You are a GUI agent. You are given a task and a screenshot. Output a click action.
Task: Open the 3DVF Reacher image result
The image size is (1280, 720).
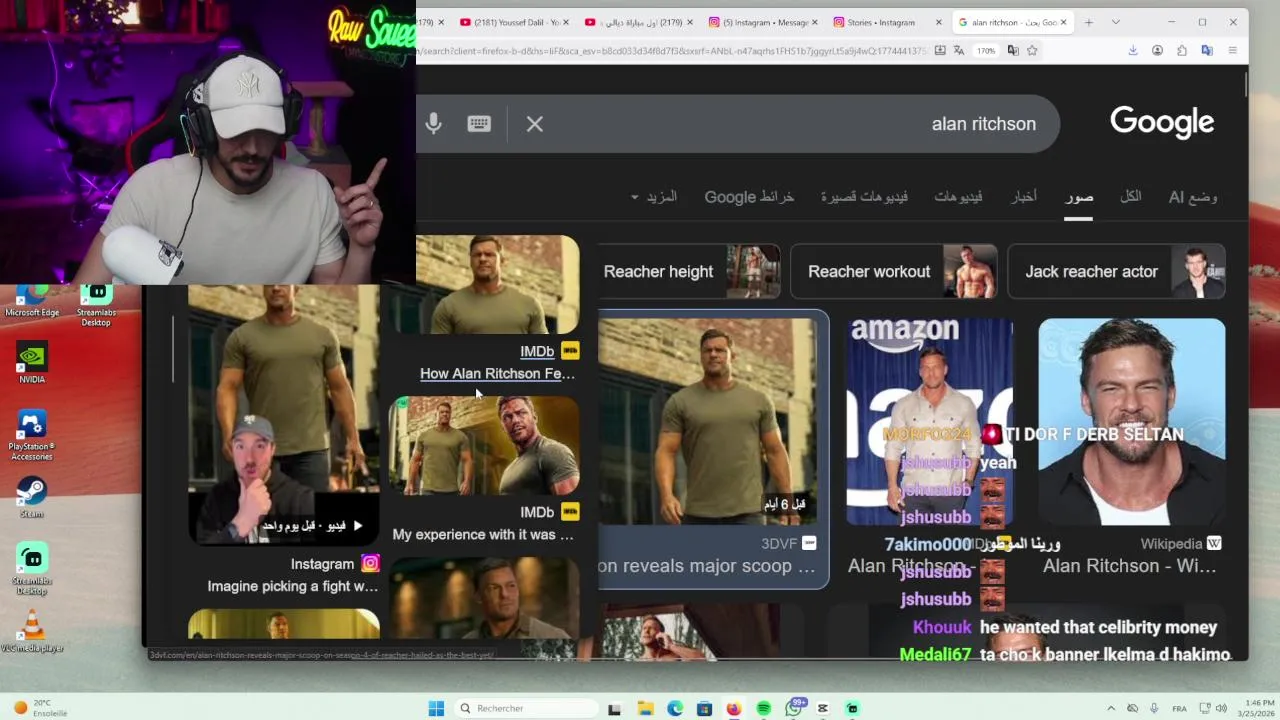pos(708,421)
